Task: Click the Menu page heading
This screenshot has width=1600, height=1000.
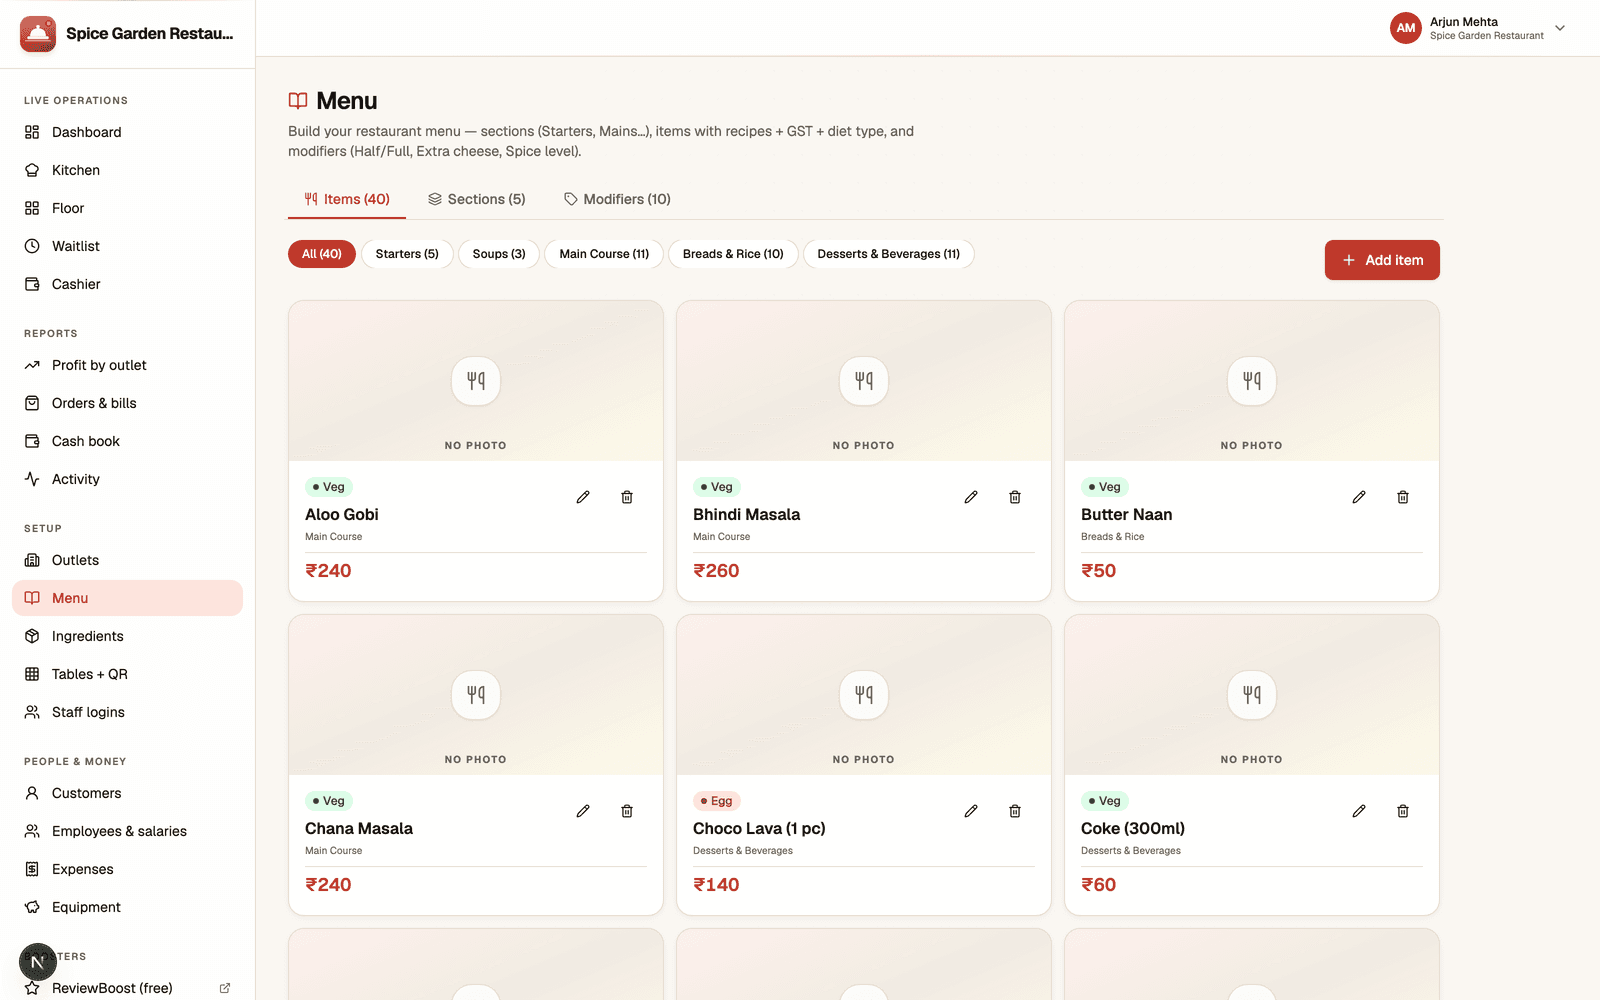Action: tap(347, 101)
